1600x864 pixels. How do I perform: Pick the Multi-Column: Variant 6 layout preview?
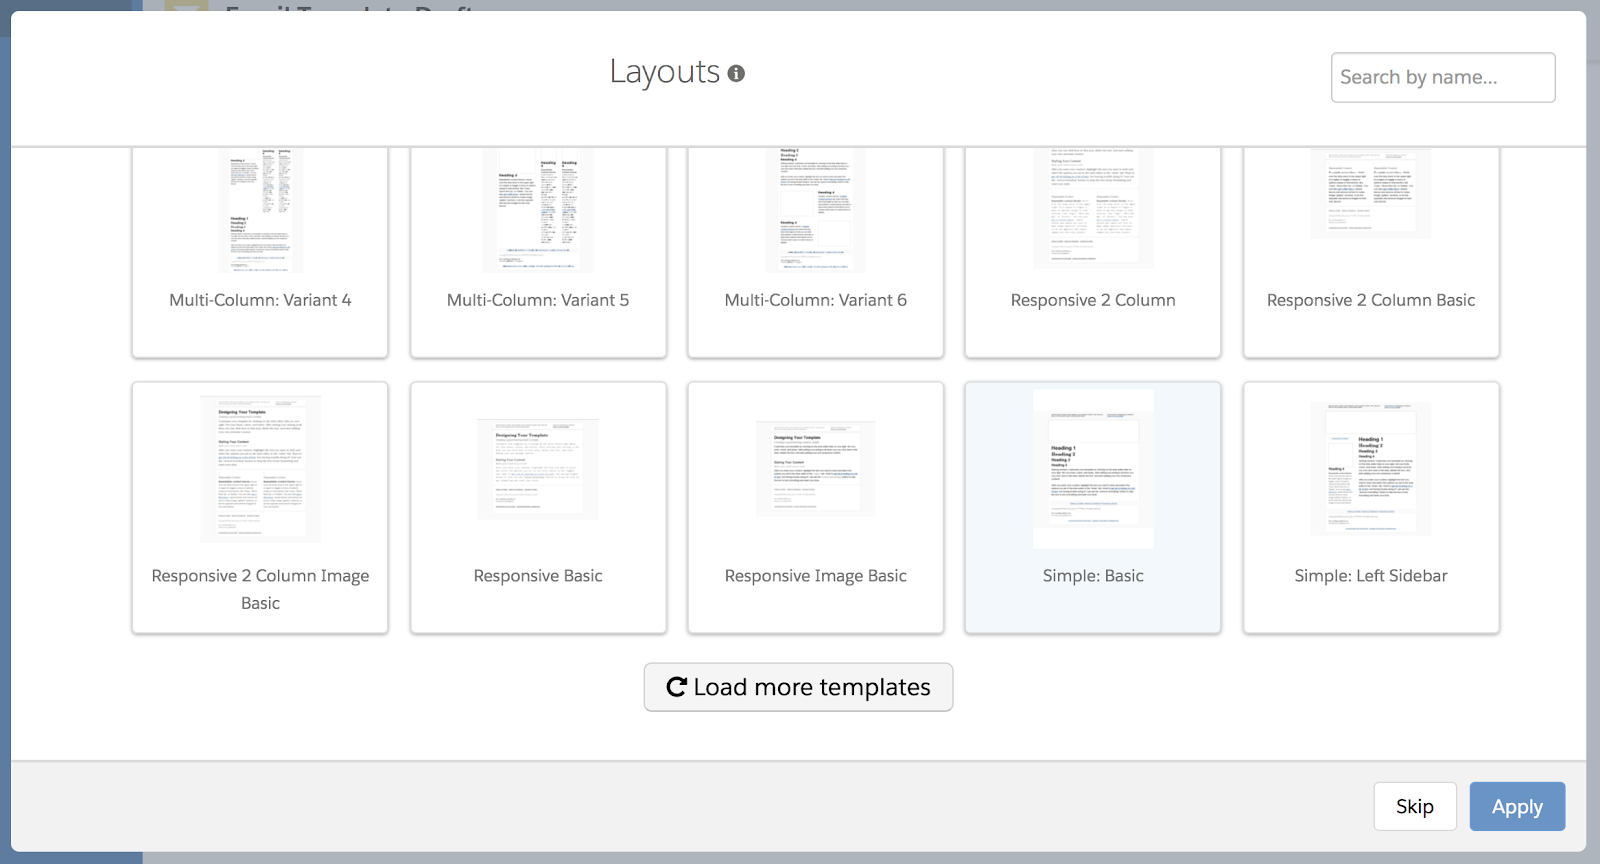[815, 211]
